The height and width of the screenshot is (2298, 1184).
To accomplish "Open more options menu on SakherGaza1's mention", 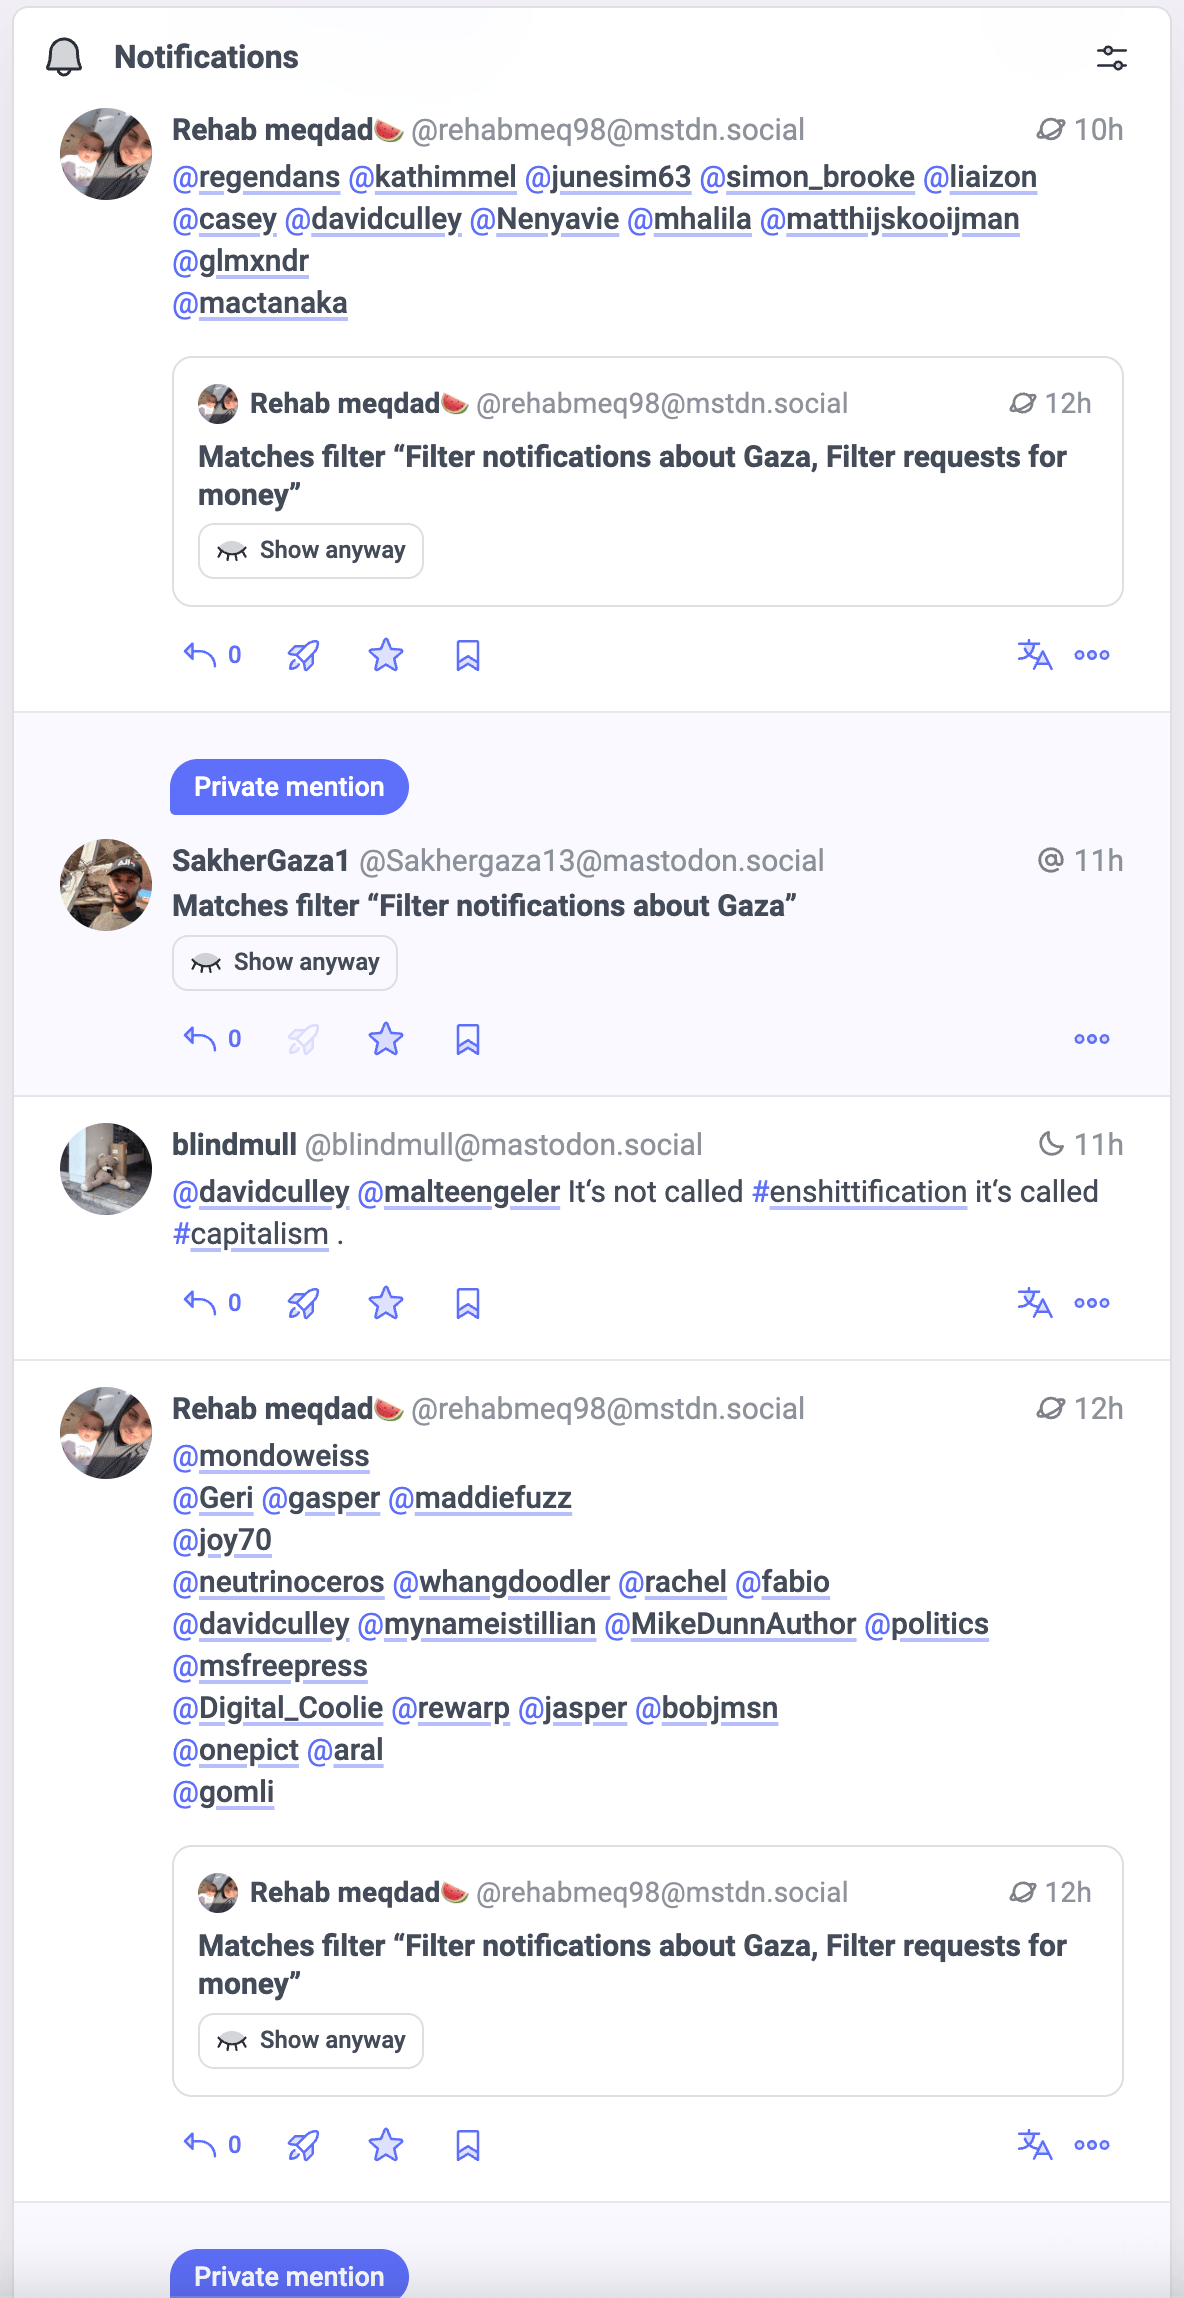I will (x=1091, y=1039).
